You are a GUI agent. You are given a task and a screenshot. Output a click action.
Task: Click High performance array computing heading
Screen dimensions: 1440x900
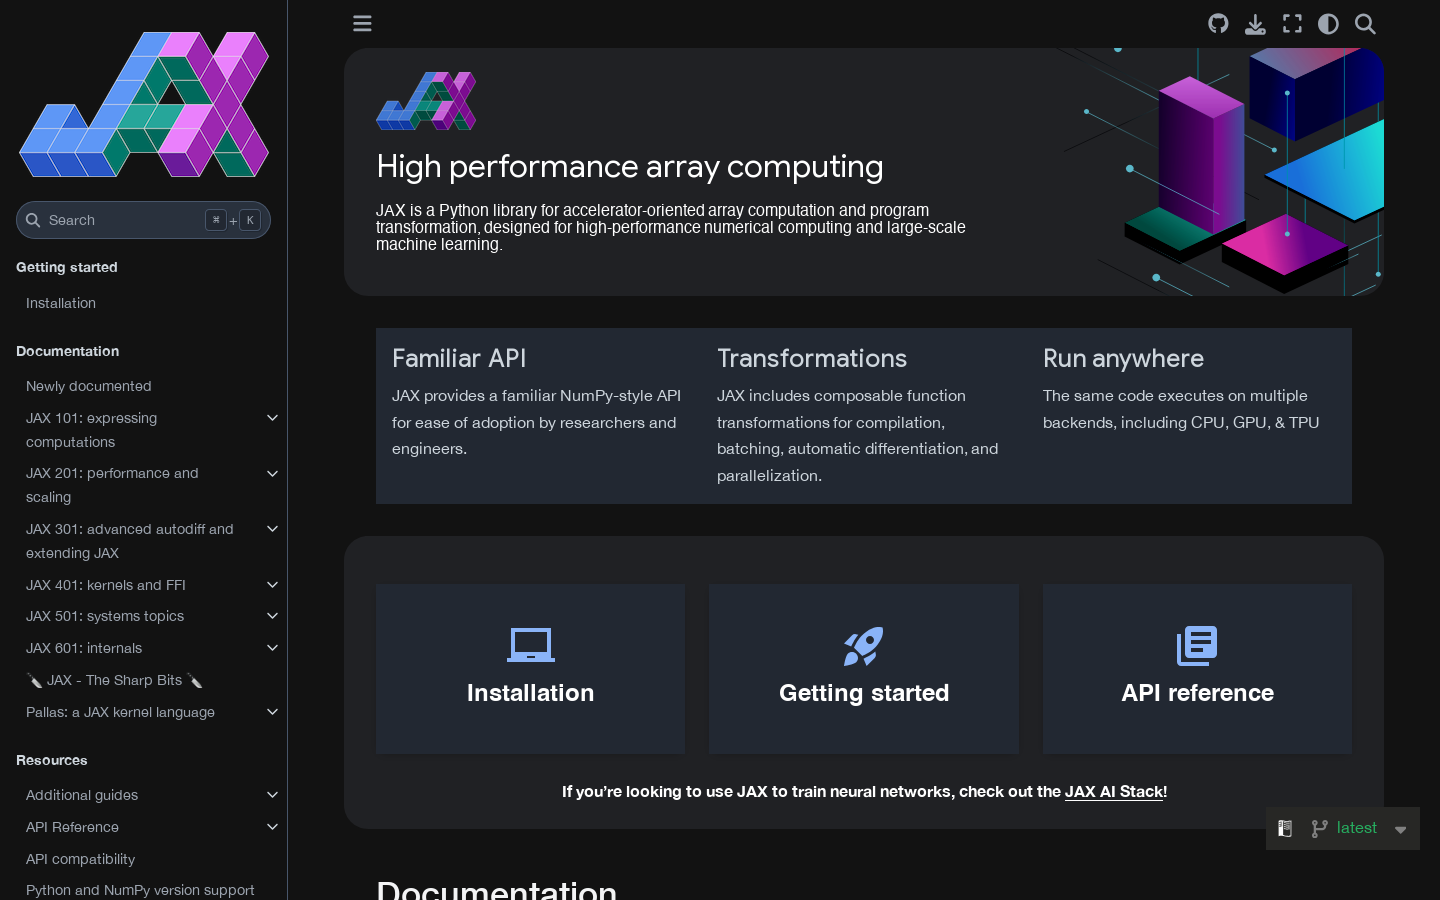pos(630,166)
